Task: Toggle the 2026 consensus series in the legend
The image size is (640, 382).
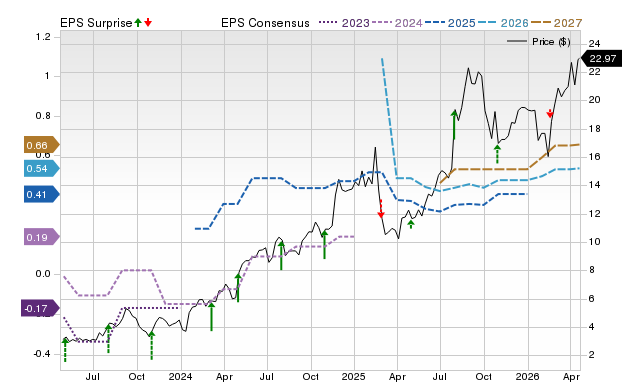Action: coord(503,23)
